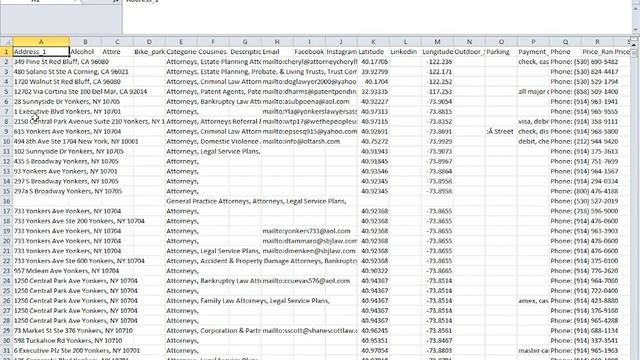Viewport: 640px width, 360px height.
Task: Select row 31 header
Action: [6, 351]
